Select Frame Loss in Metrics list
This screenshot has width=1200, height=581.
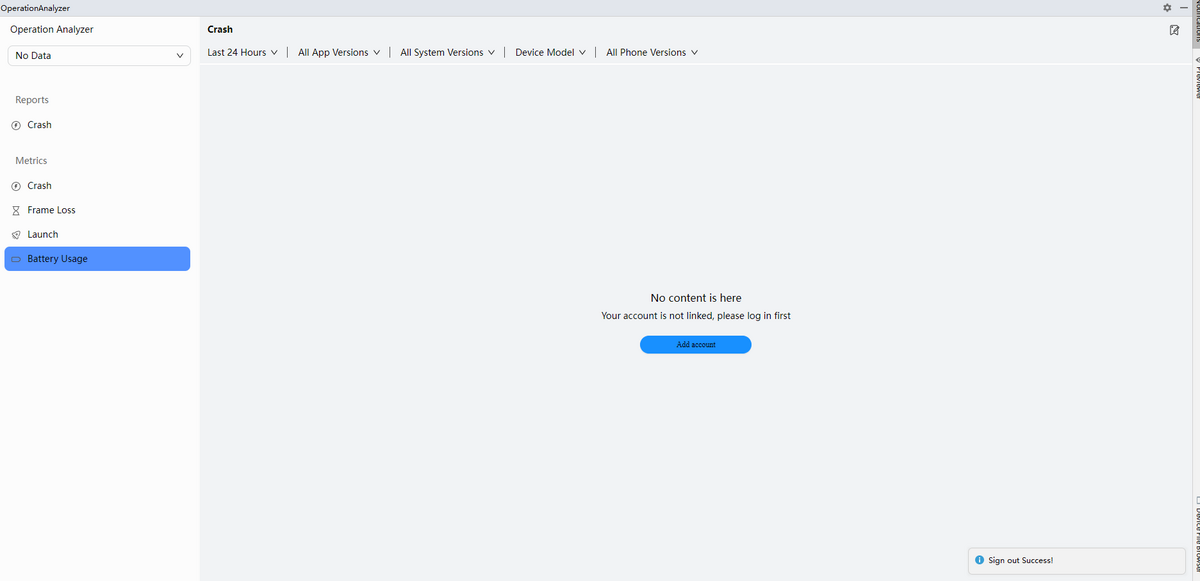pos(51,210)
